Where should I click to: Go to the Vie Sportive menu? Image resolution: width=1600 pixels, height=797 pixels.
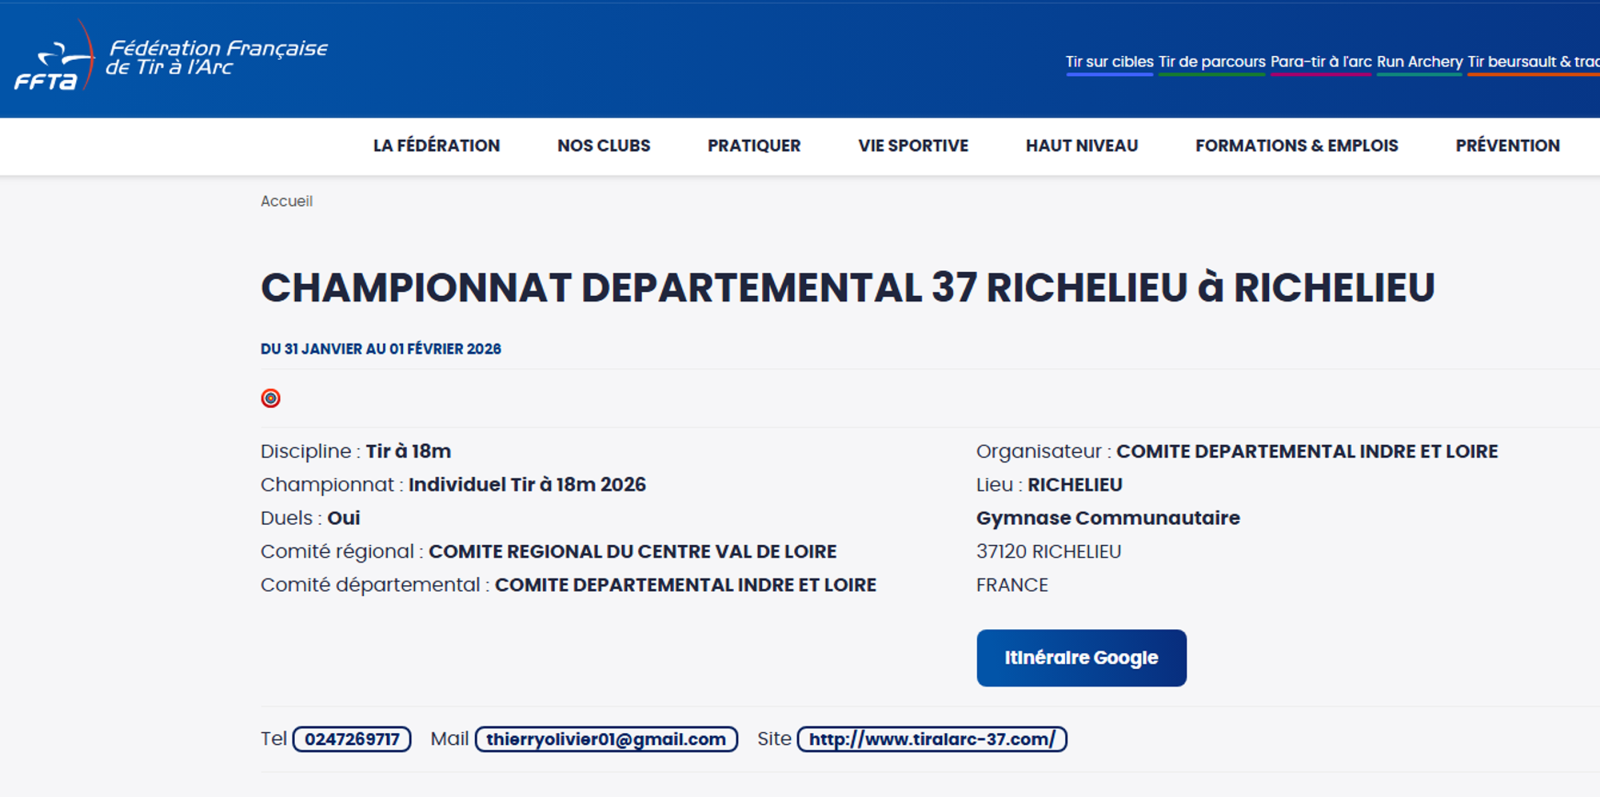pos(913,146)
